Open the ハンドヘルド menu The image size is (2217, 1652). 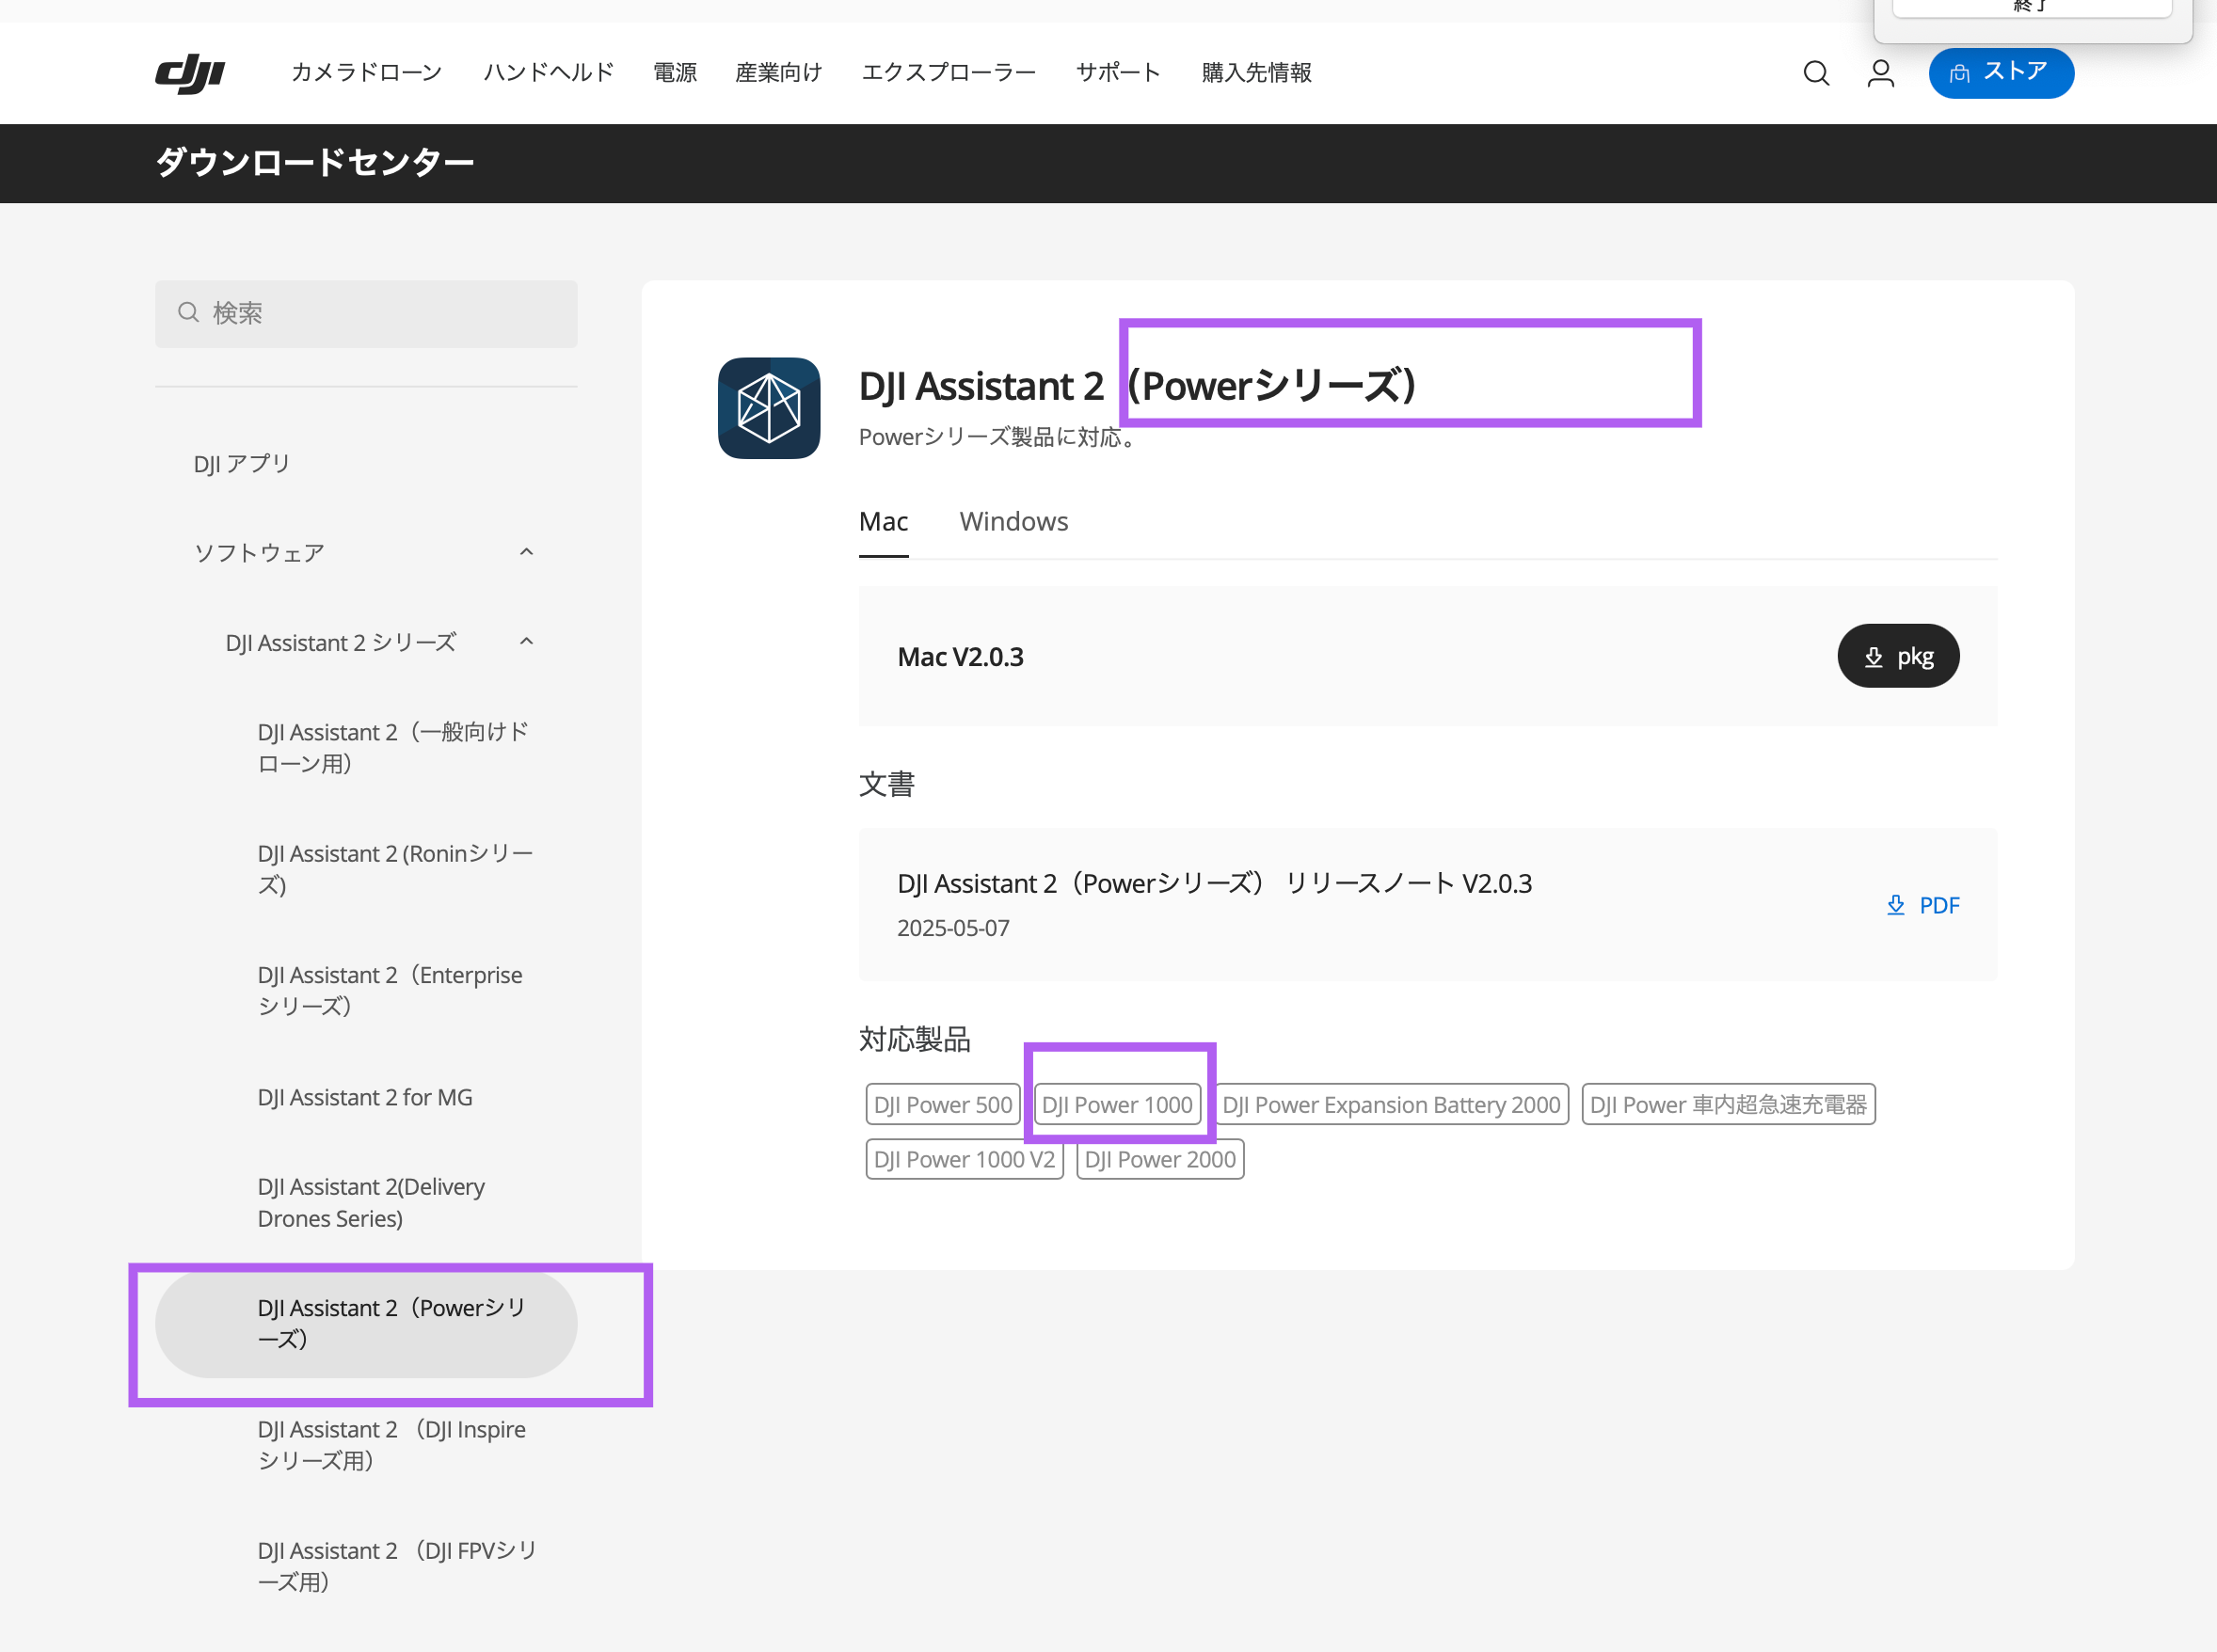(x=548, y=73)
